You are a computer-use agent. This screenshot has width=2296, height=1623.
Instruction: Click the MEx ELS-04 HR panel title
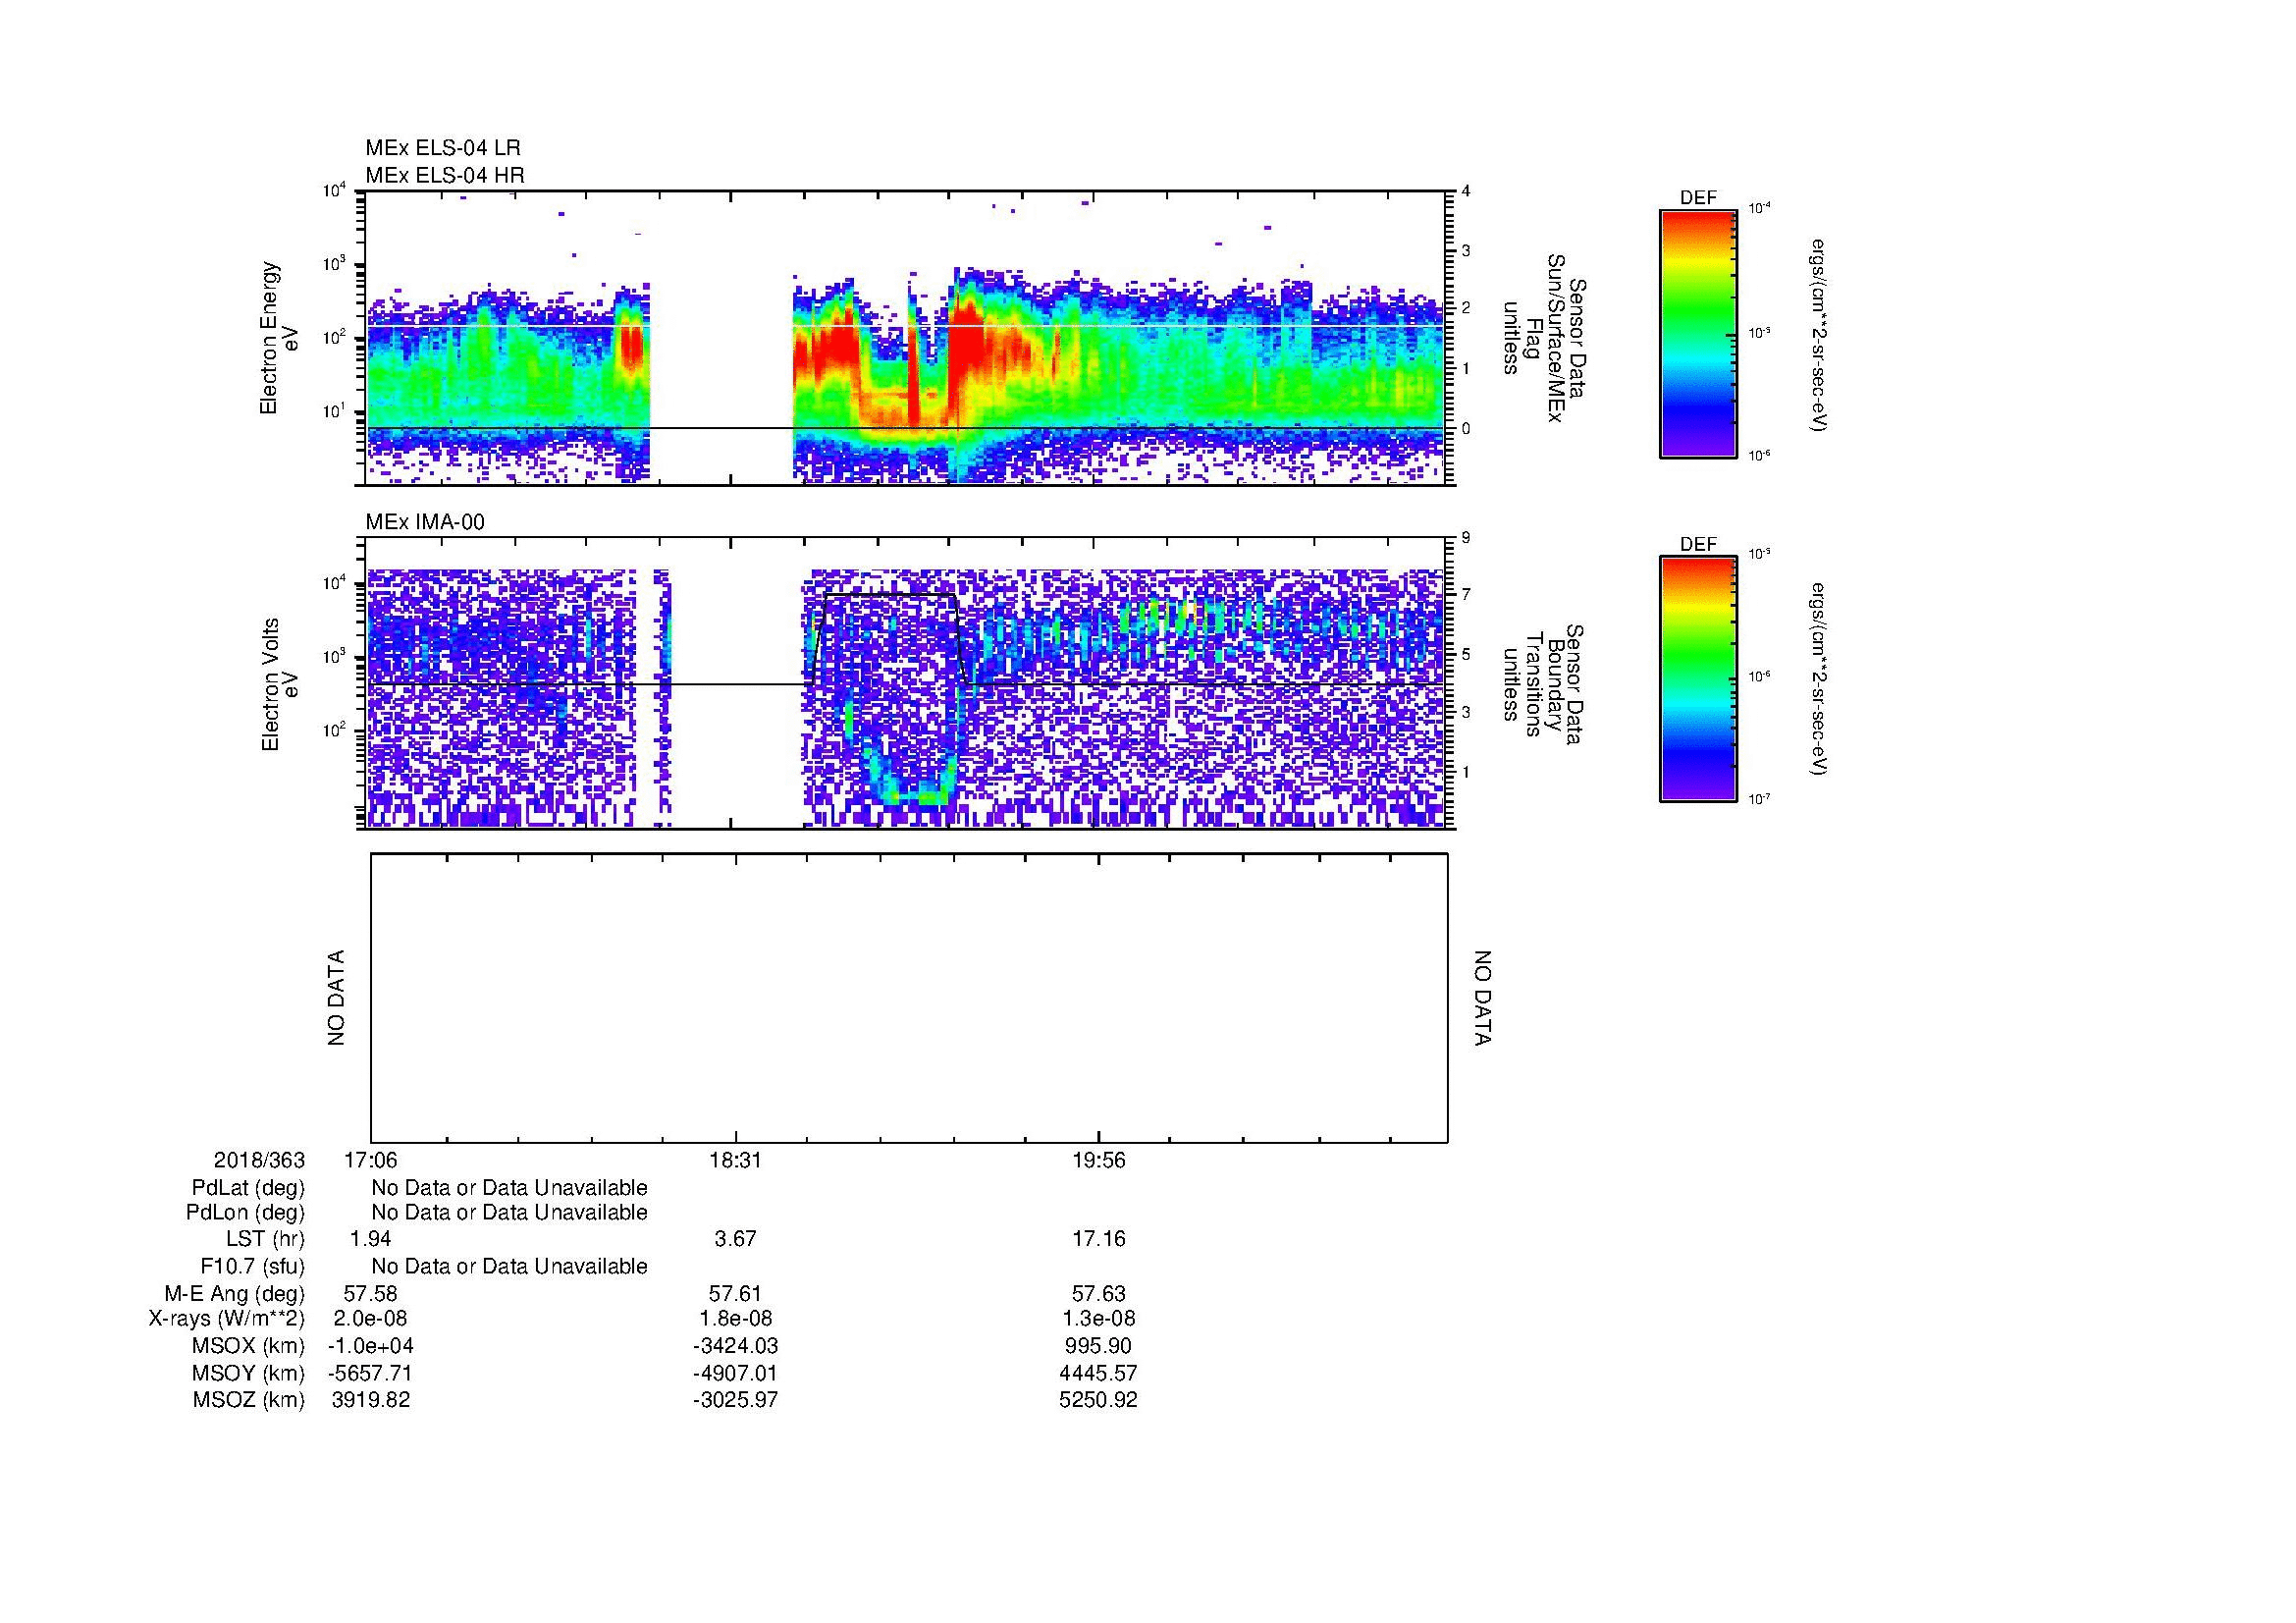(x=445, y=175)
